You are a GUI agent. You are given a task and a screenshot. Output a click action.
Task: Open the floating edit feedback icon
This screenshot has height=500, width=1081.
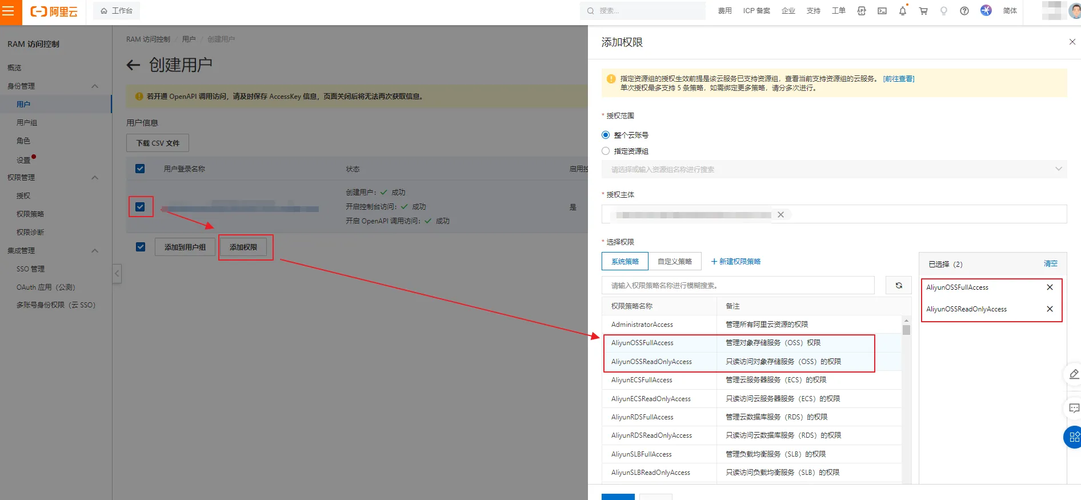coord(1073,374)
